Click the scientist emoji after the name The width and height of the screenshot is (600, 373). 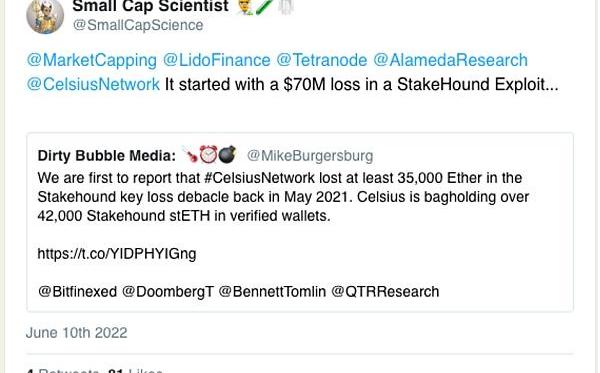pyautogui.click(x=245, y=7)
